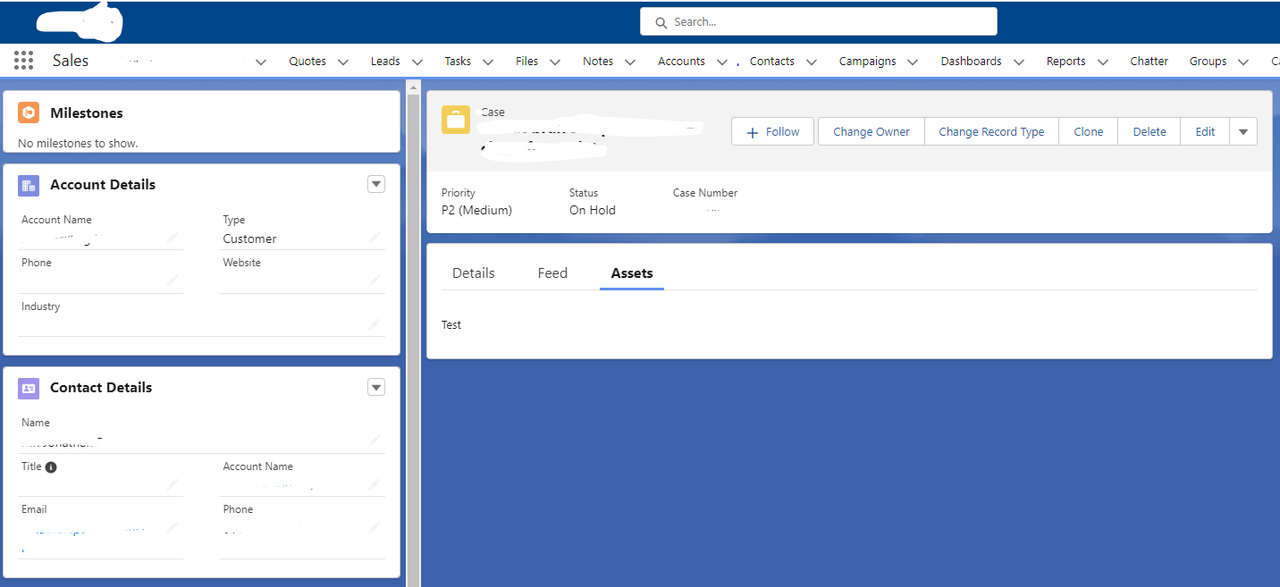The height and width of the screenshot is (587, 1280).
Task: Go to the Chatter navigation tab
Action: 1149,61
